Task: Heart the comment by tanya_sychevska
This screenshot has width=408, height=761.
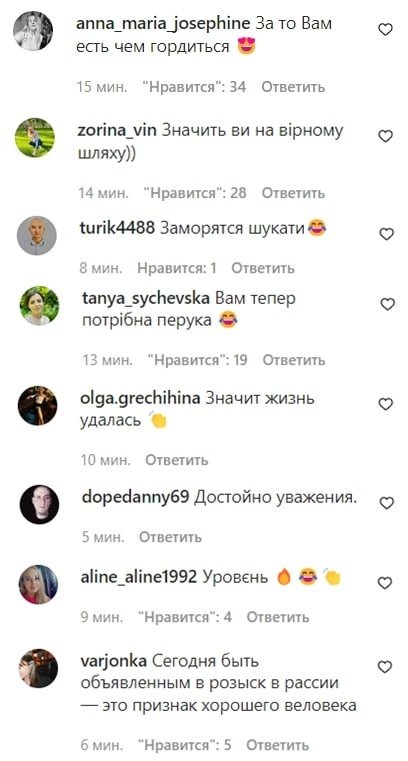Action: click(387, 304)
